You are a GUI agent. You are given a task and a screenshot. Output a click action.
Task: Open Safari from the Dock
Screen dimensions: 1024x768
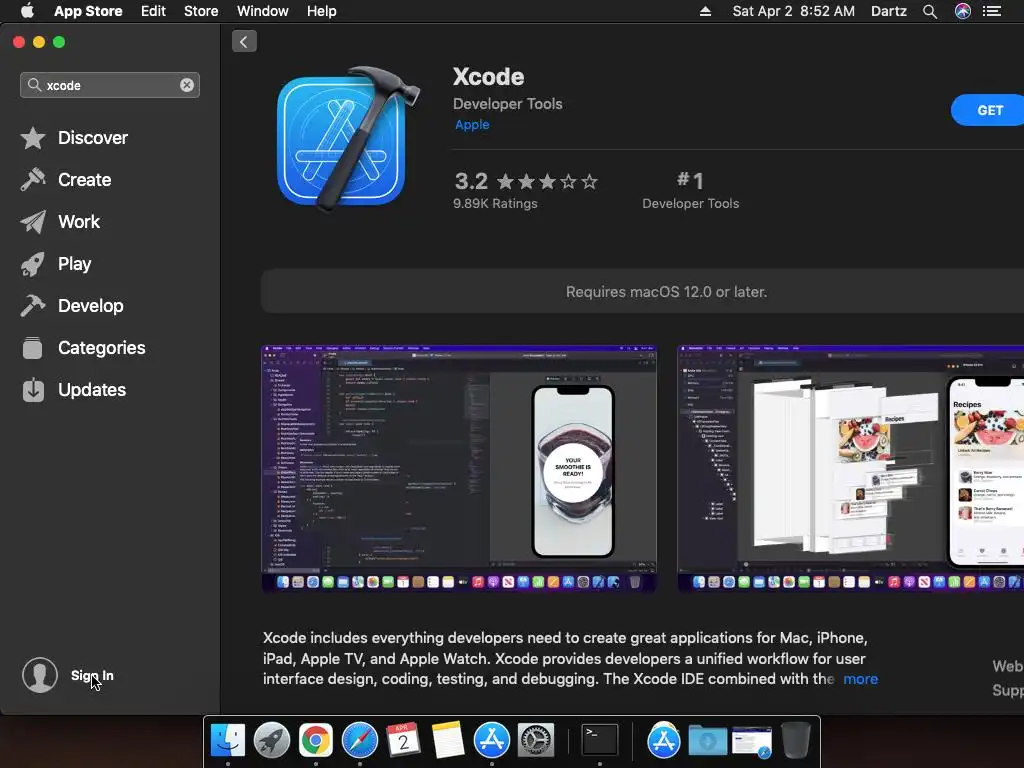coord(360,741)
